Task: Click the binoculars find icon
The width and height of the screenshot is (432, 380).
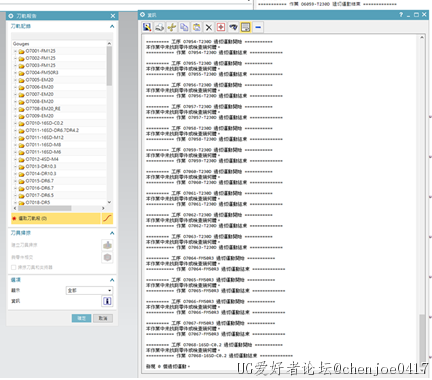Action: point(233,27)
